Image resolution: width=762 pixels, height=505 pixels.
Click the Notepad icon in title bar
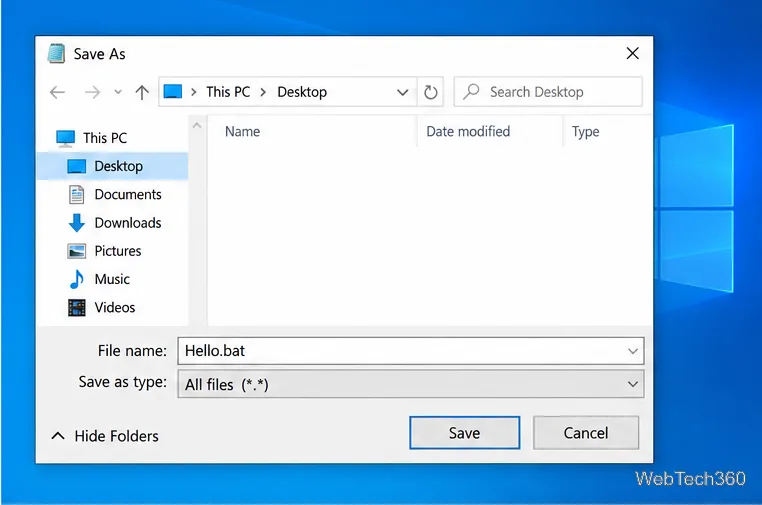[56, 53]
